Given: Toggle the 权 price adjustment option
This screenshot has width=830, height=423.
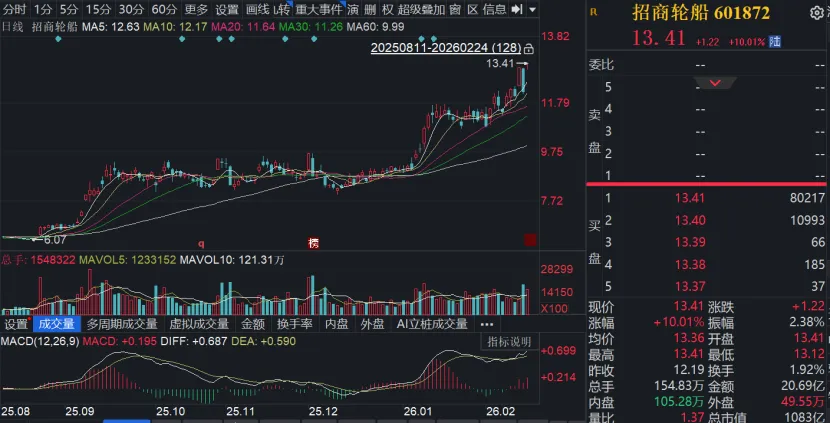Looking at the screenshot, I should tap(387, 9).
